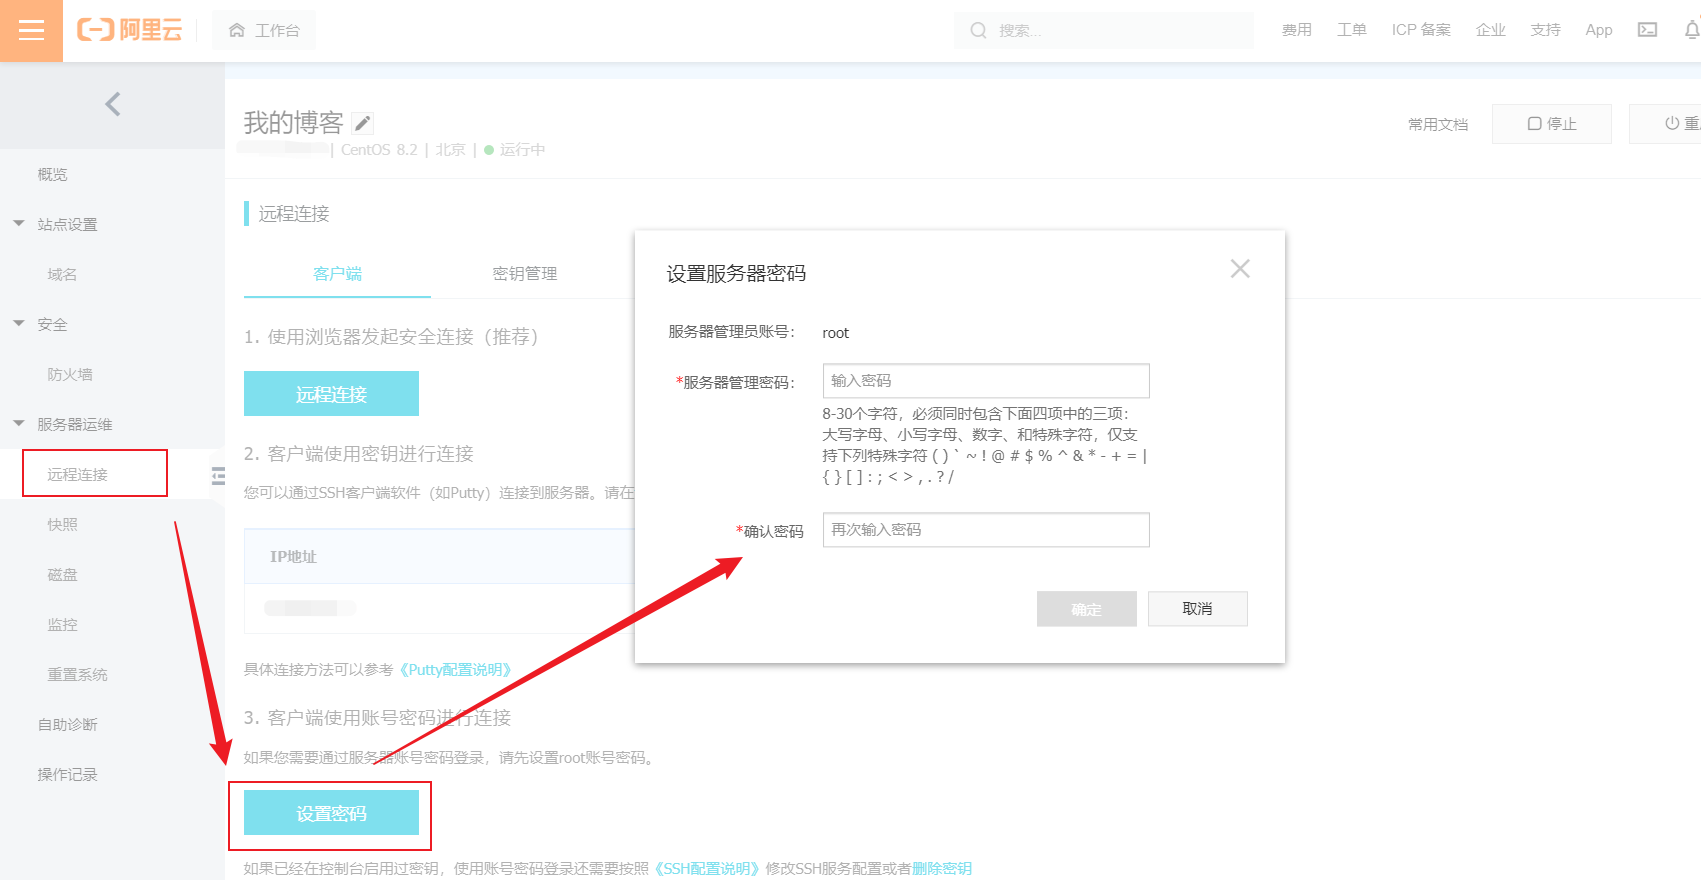1701x880 pixels.
Task: Open the notifications bell
Action: (x=1691, y=30)
